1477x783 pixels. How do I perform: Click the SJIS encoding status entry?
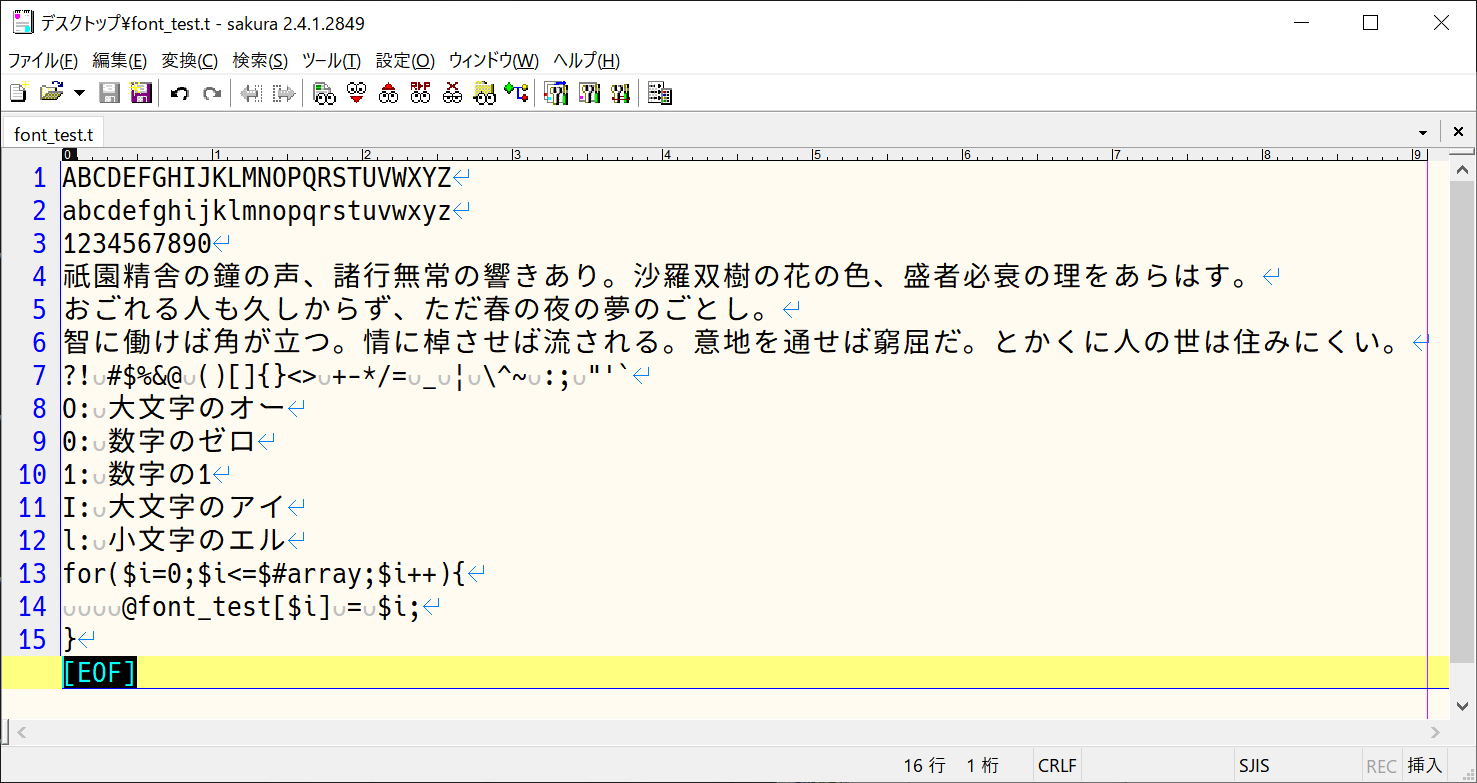[x=1253, y=766]
